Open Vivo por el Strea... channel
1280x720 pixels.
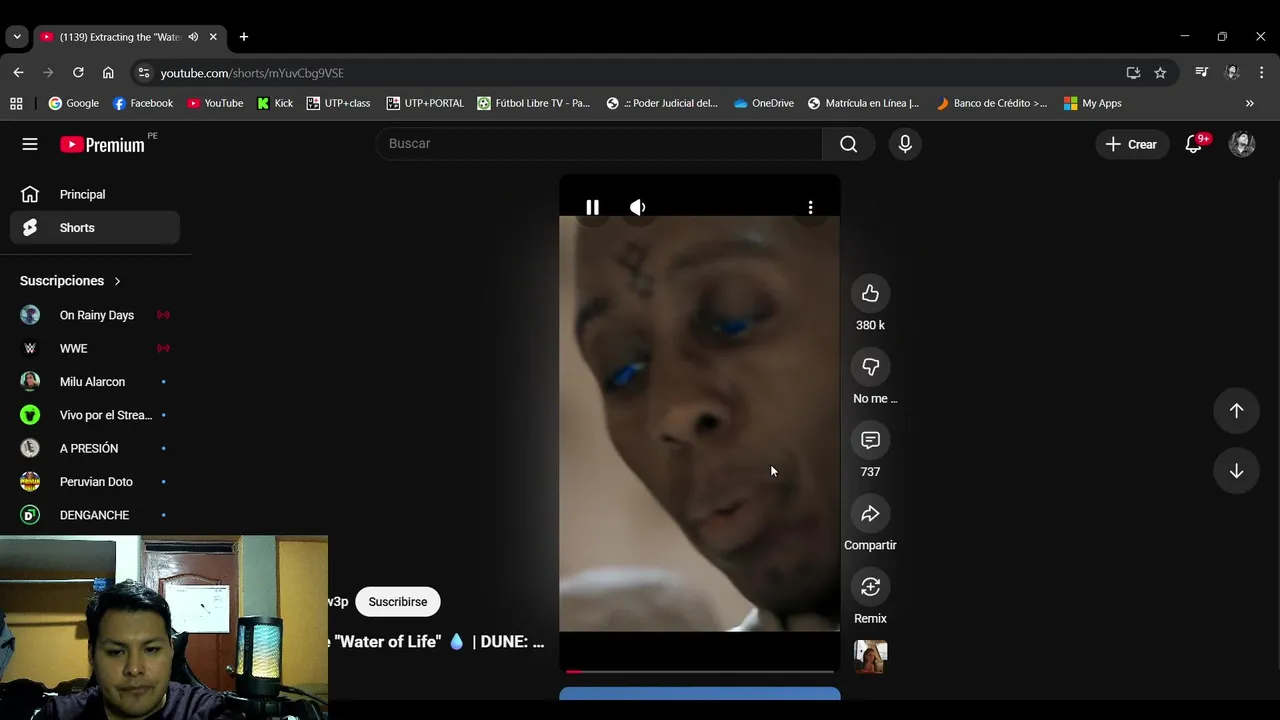95,415
